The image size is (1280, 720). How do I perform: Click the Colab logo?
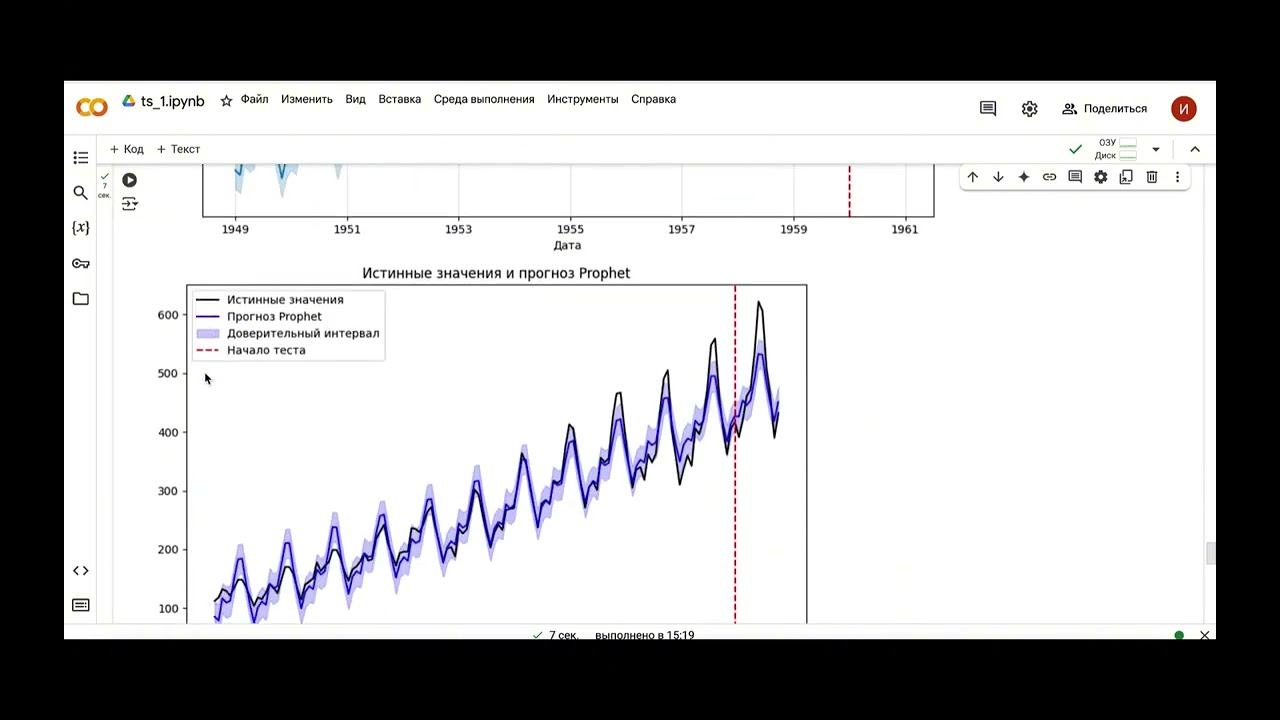(92, 108)
